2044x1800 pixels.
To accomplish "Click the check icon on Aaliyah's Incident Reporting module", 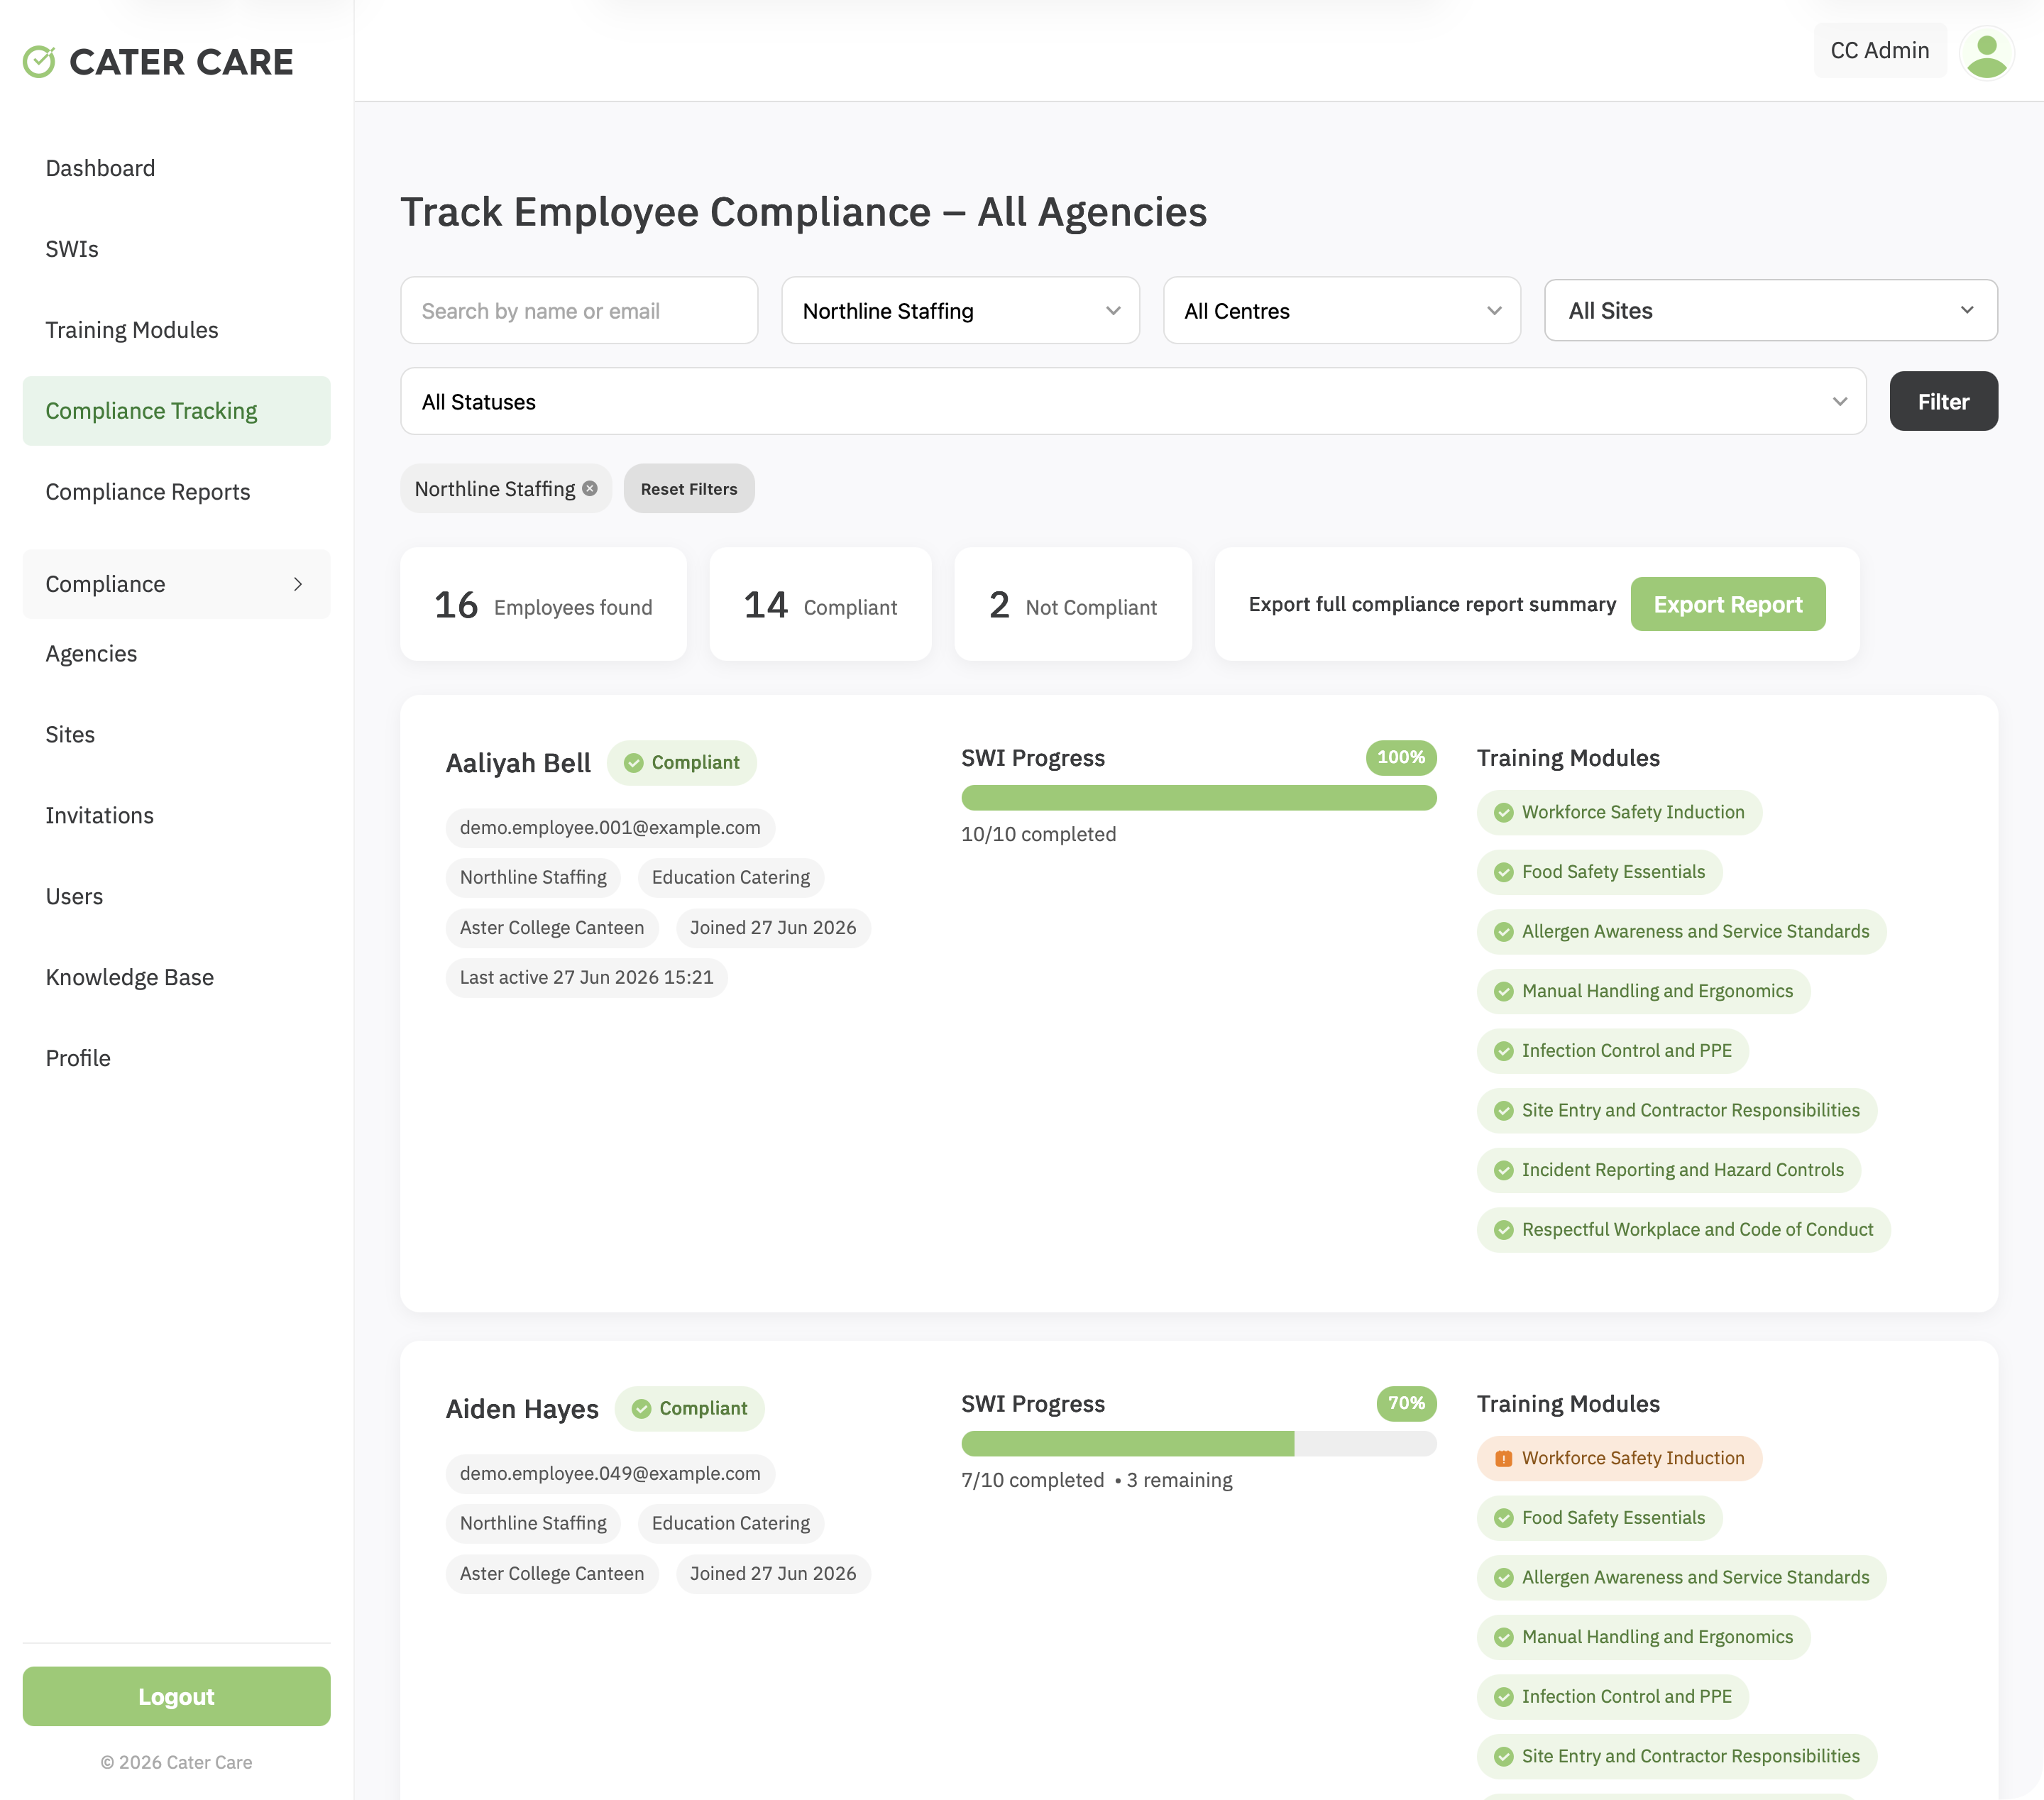I will pyautogui.click(x=1503, y=1171).
